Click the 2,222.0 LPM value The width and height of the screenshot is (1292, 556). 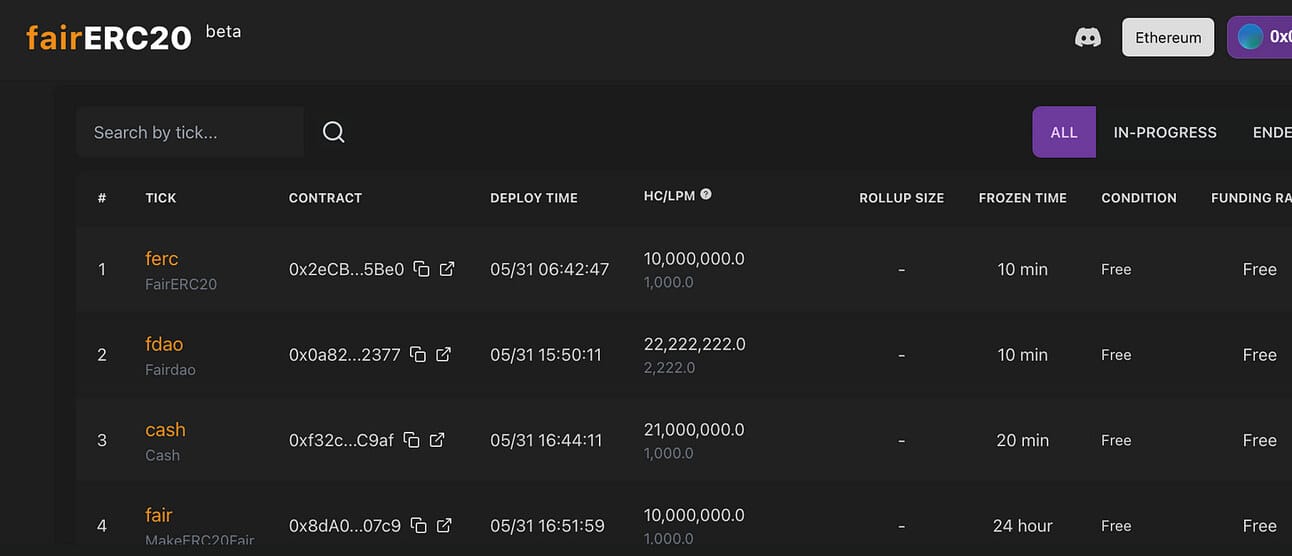(x=669, y=368)
